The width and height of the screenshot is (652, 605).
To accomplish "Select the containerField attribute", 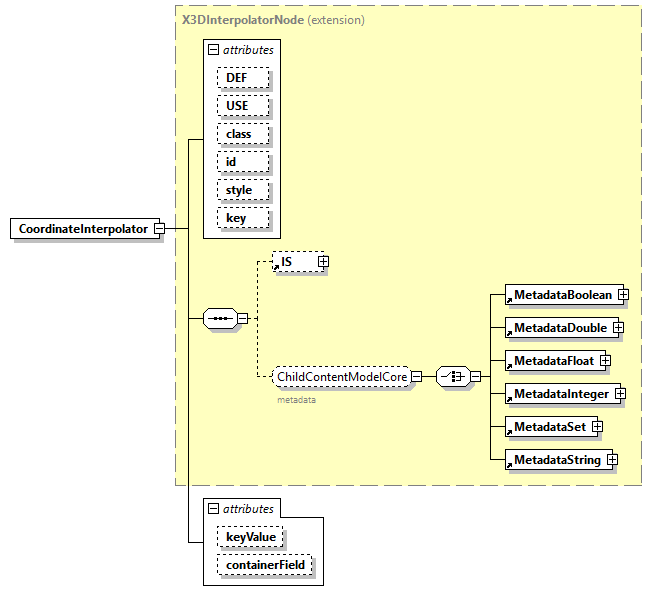I will pos(266,565).
